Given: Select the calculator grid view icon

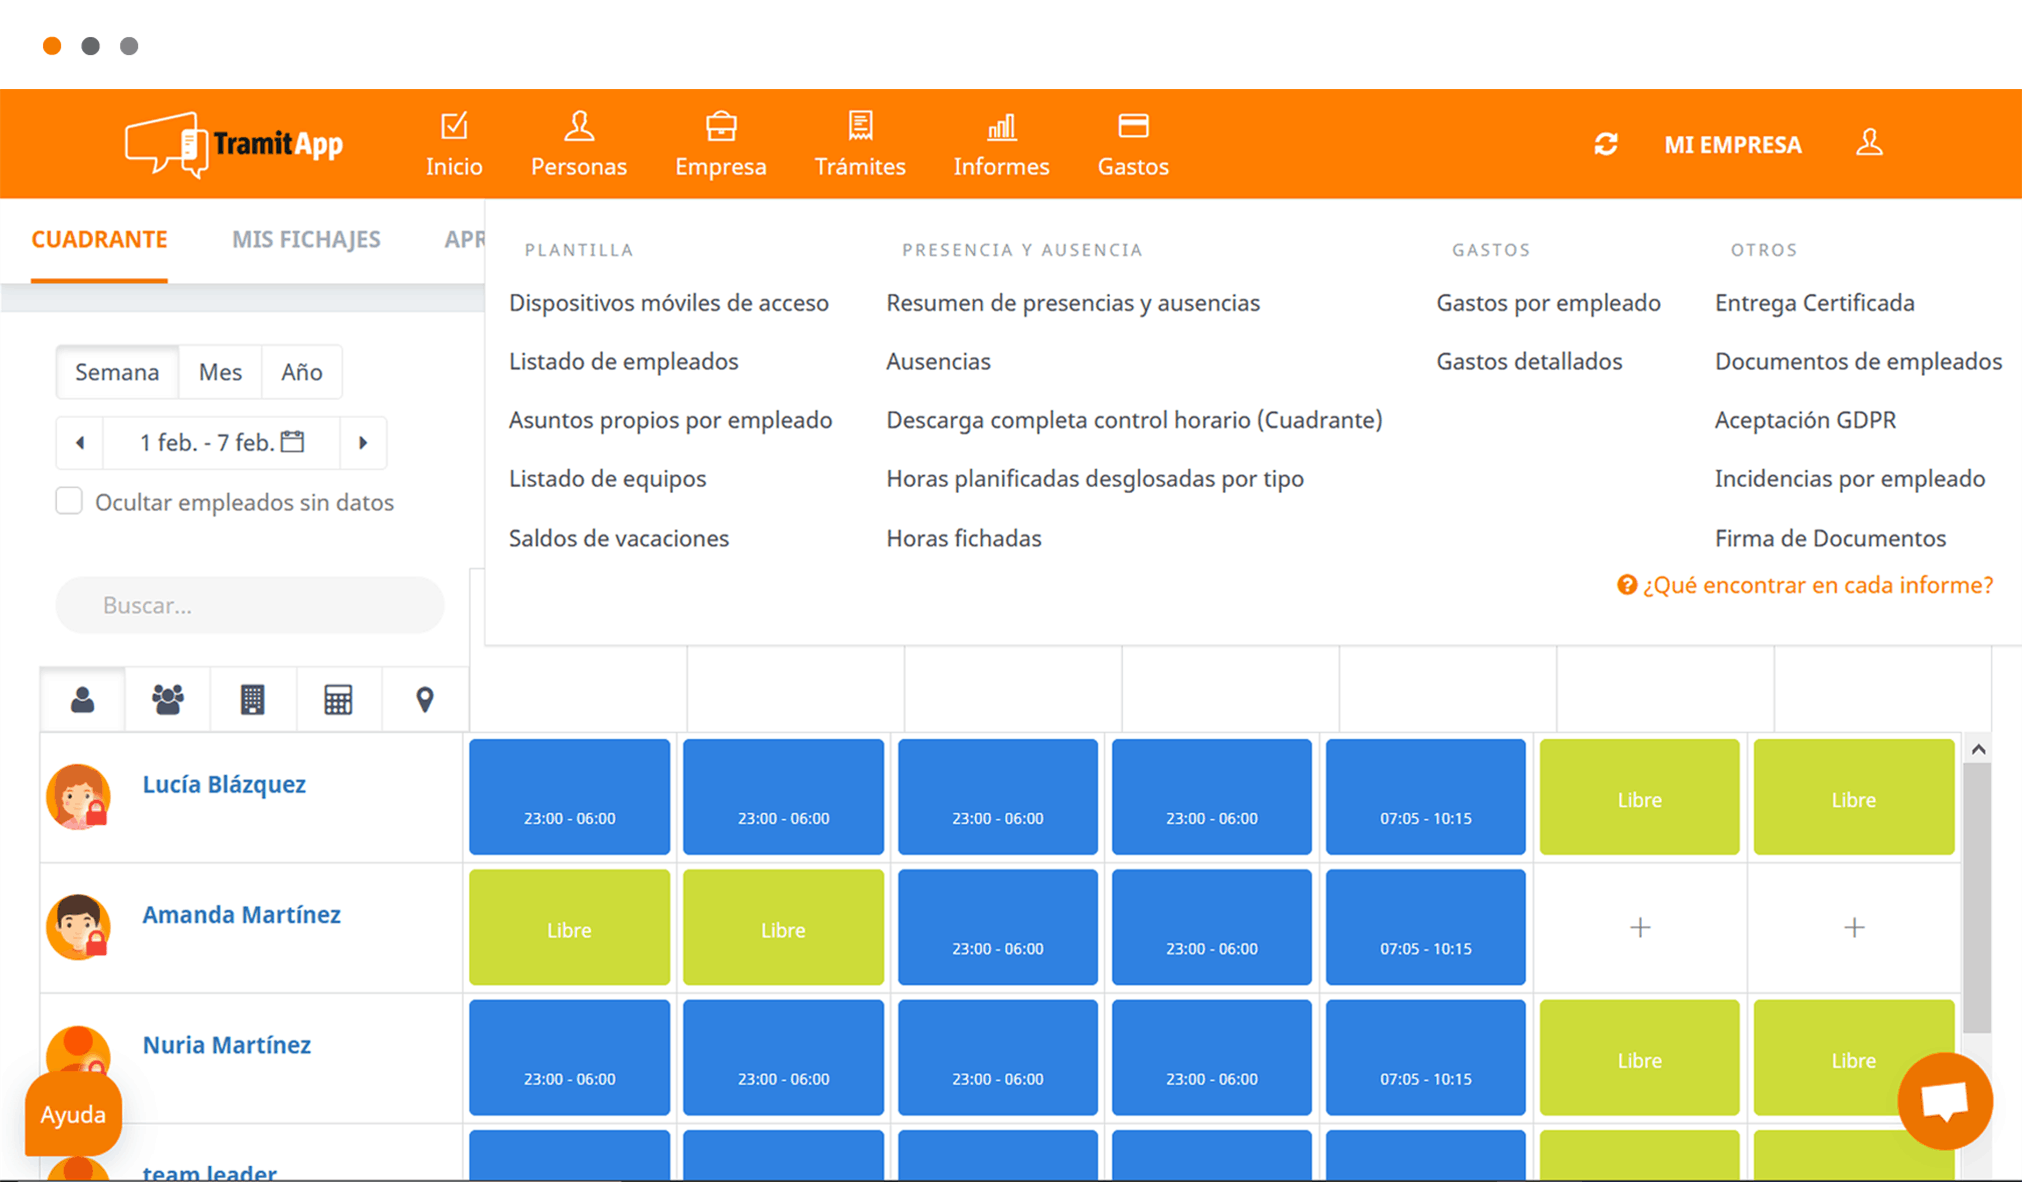Looking at the screenshot, I should click(338, 700).
